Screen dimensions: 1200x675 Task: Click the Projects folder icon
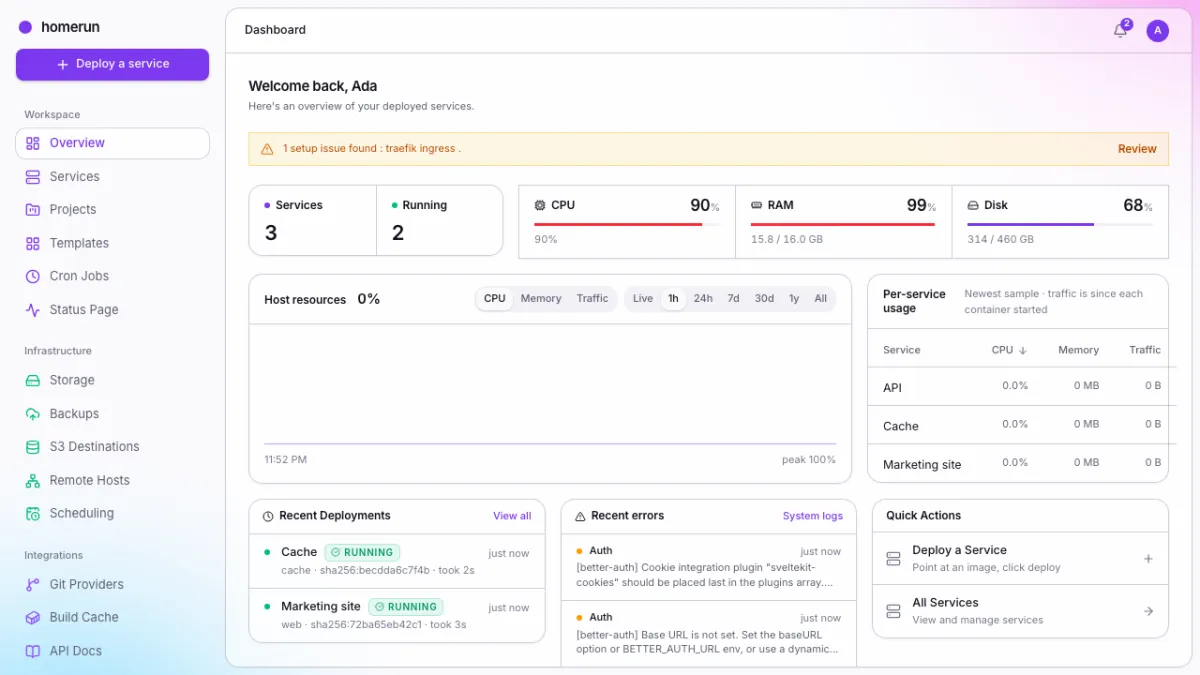tap(33, 210)
